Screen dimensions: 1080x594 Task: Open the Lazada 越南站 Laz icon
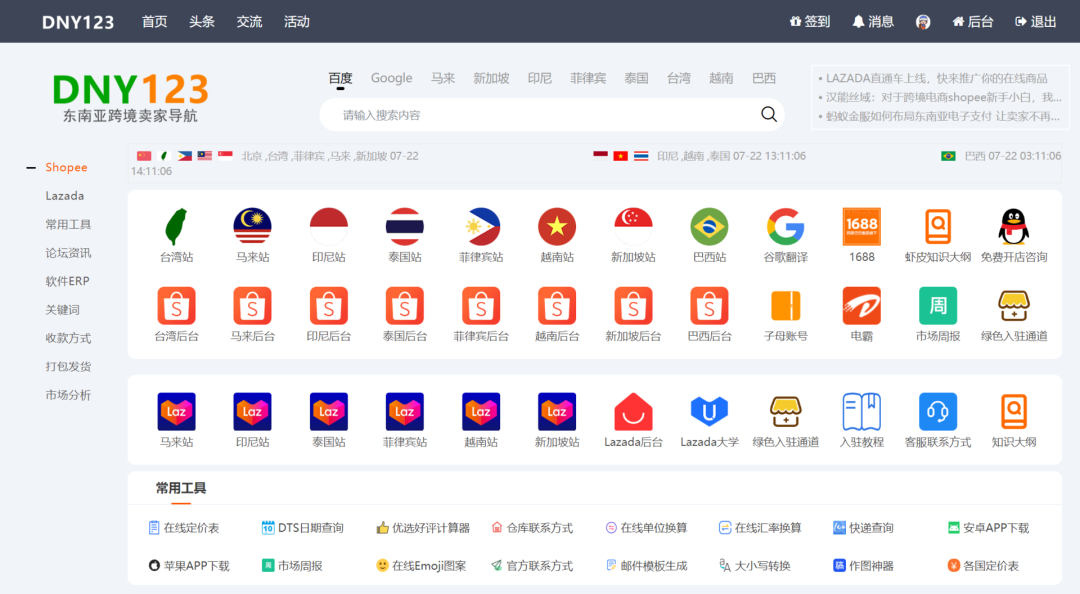481,411
